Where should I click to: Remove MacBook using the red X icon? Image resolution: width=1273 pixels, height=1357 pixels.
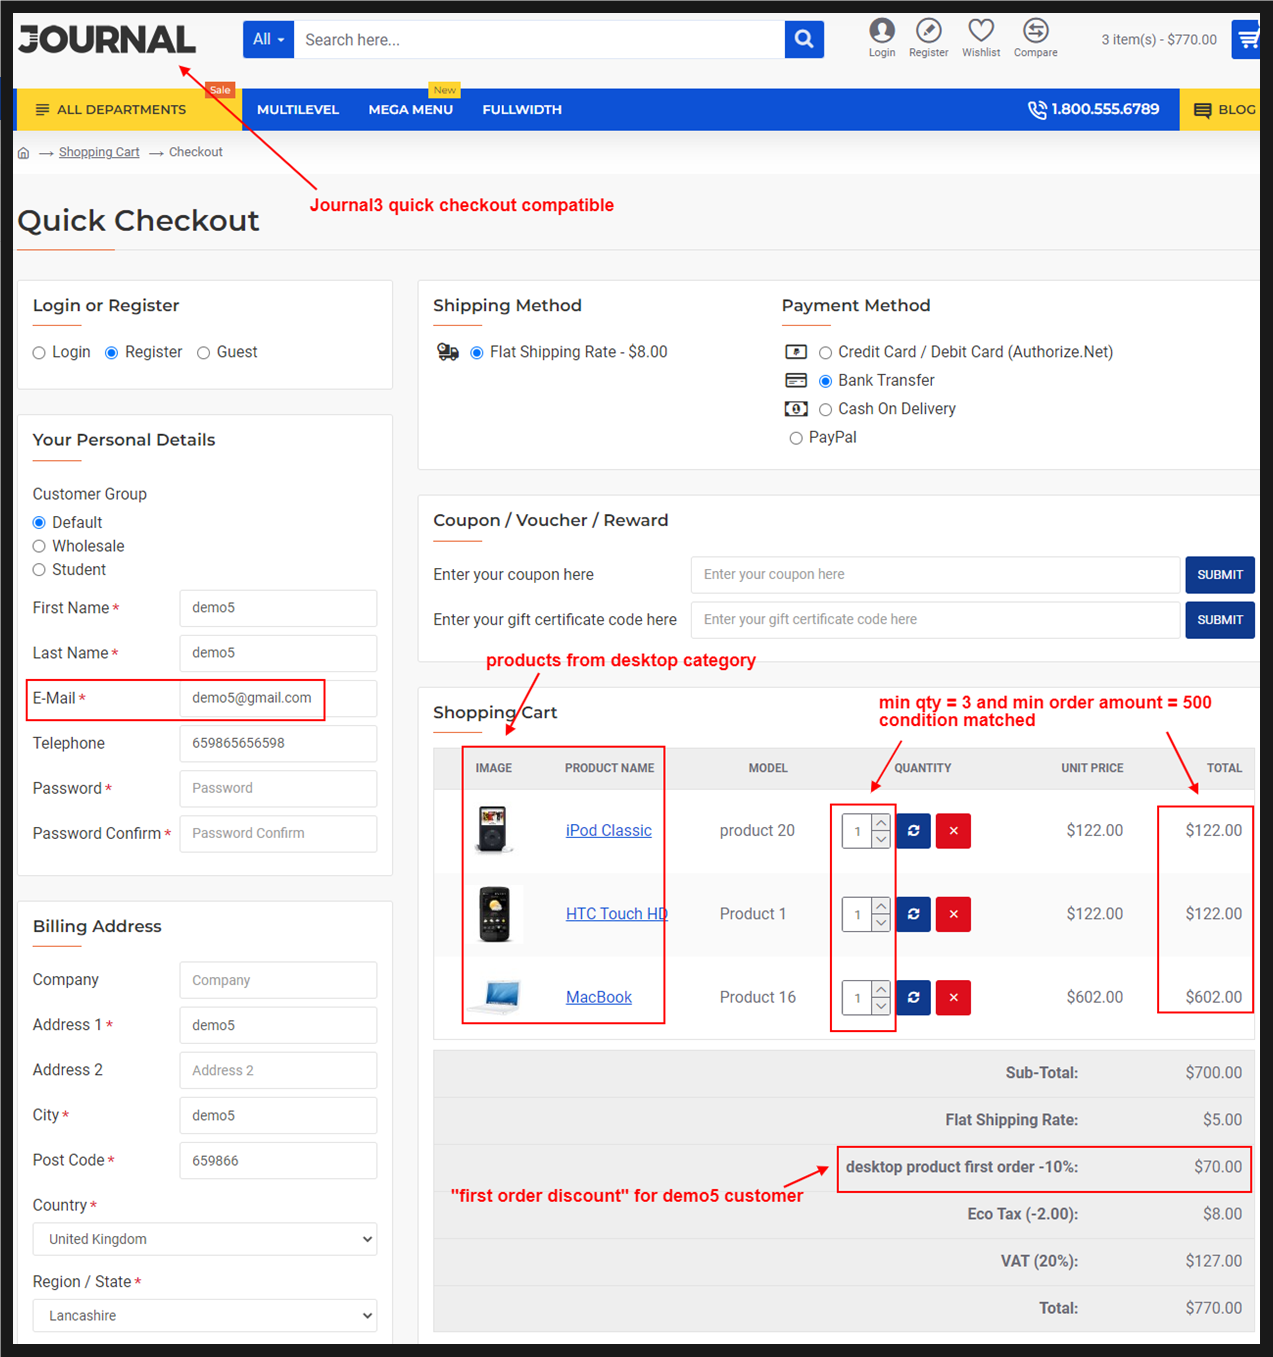pos(952,997)
